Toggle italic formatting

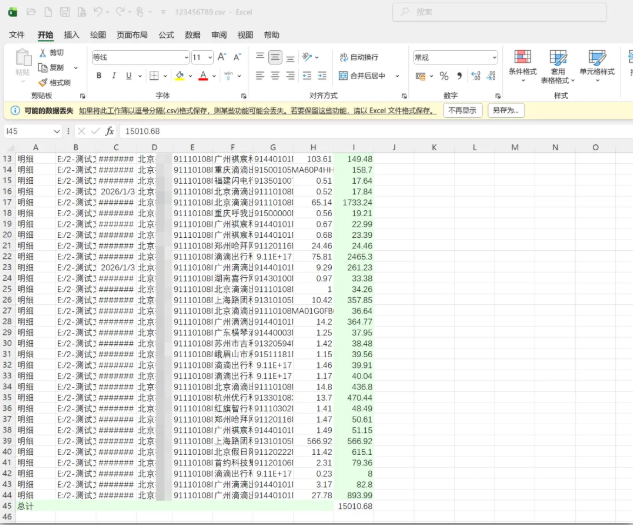pyautogui.click(x=114, y=76)
